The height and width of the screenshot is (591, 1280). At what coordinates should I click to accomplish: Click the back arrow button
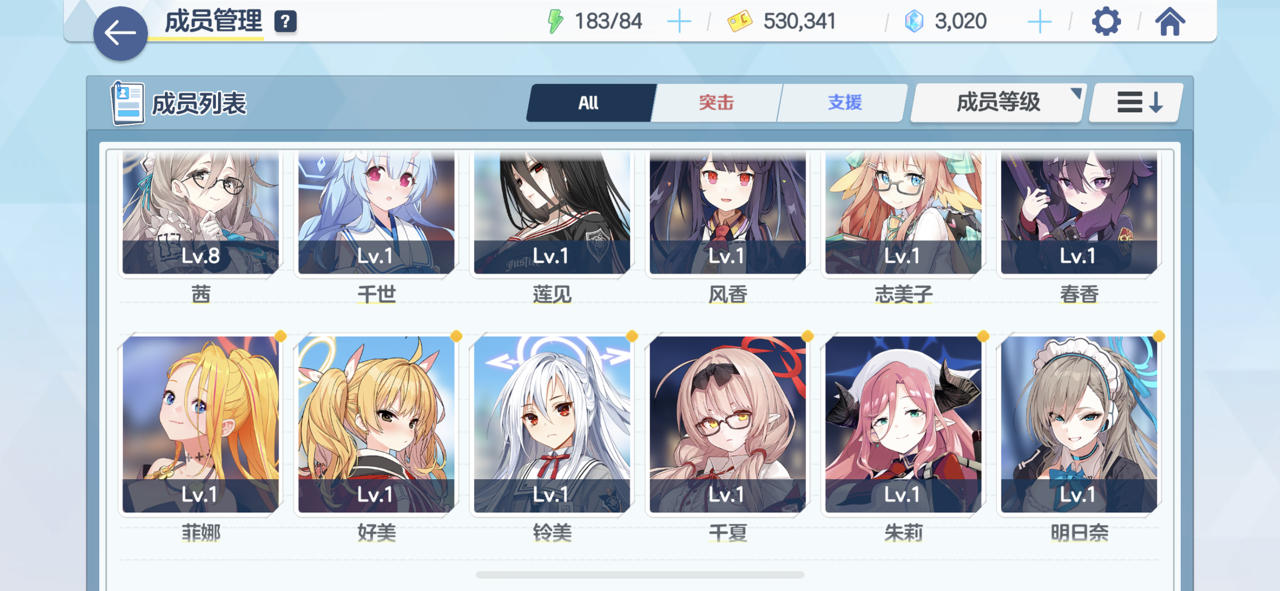(121, 33)
